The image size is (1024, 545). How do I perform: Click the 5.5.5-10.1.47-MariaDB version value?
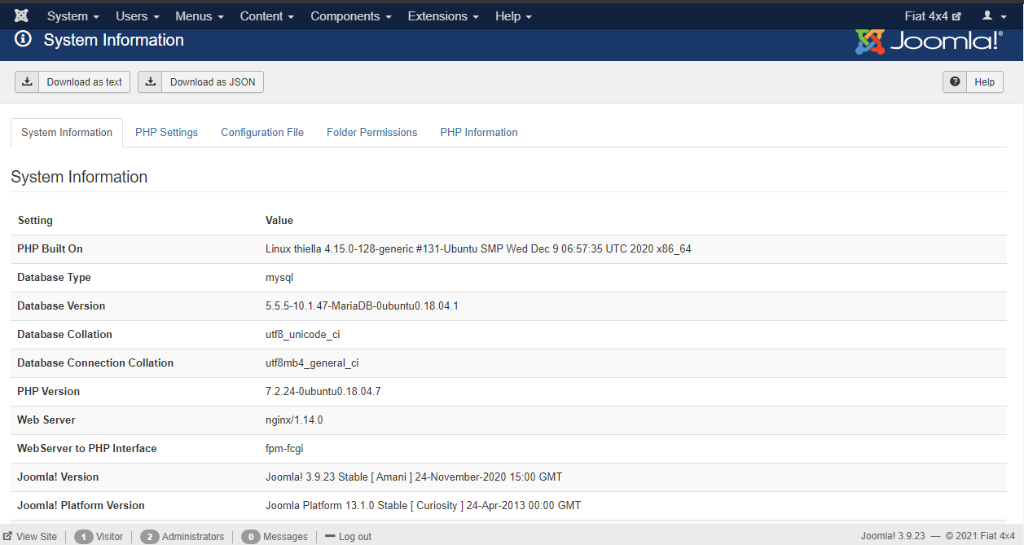(x=362, y=306)
